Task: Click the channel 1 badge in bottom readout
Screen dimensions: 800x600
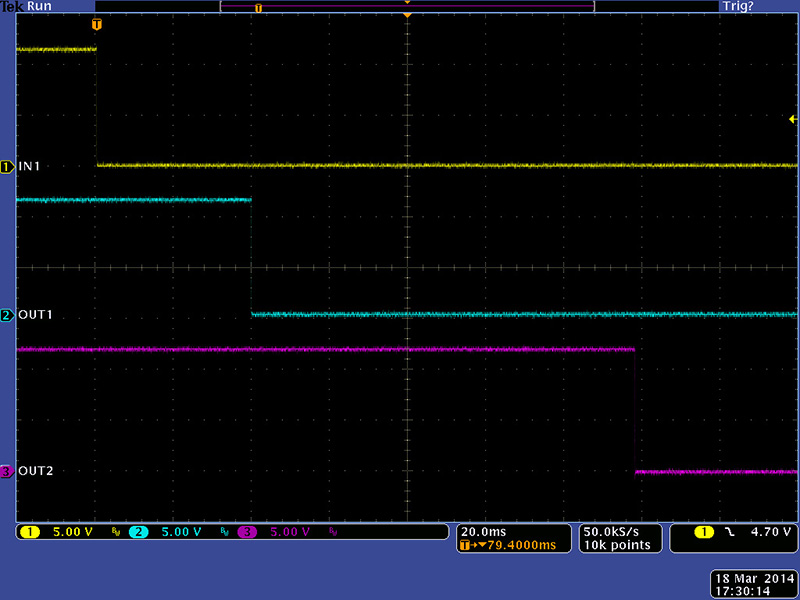Action: (x=29, y=532)
